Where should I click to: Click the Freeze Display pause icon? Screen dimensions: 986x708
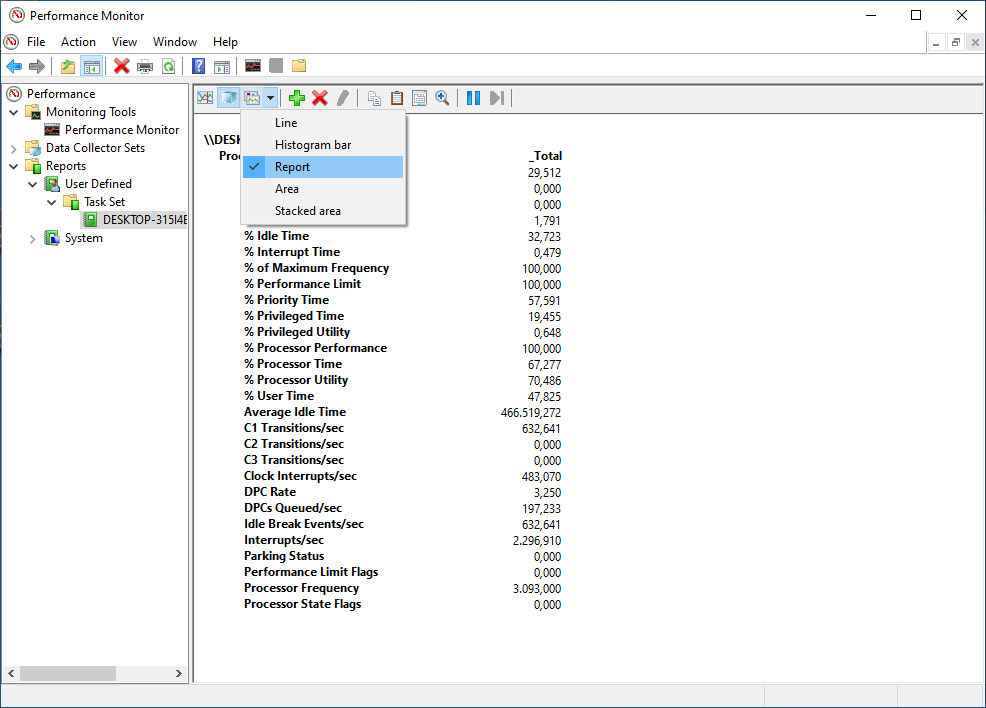[470, 97]
